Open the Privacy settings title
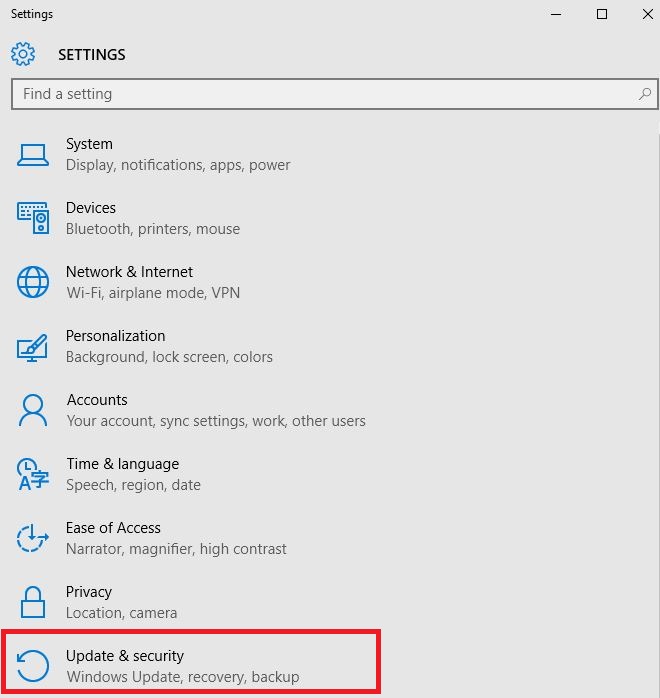Screen dimensions: 660x698 89,592
